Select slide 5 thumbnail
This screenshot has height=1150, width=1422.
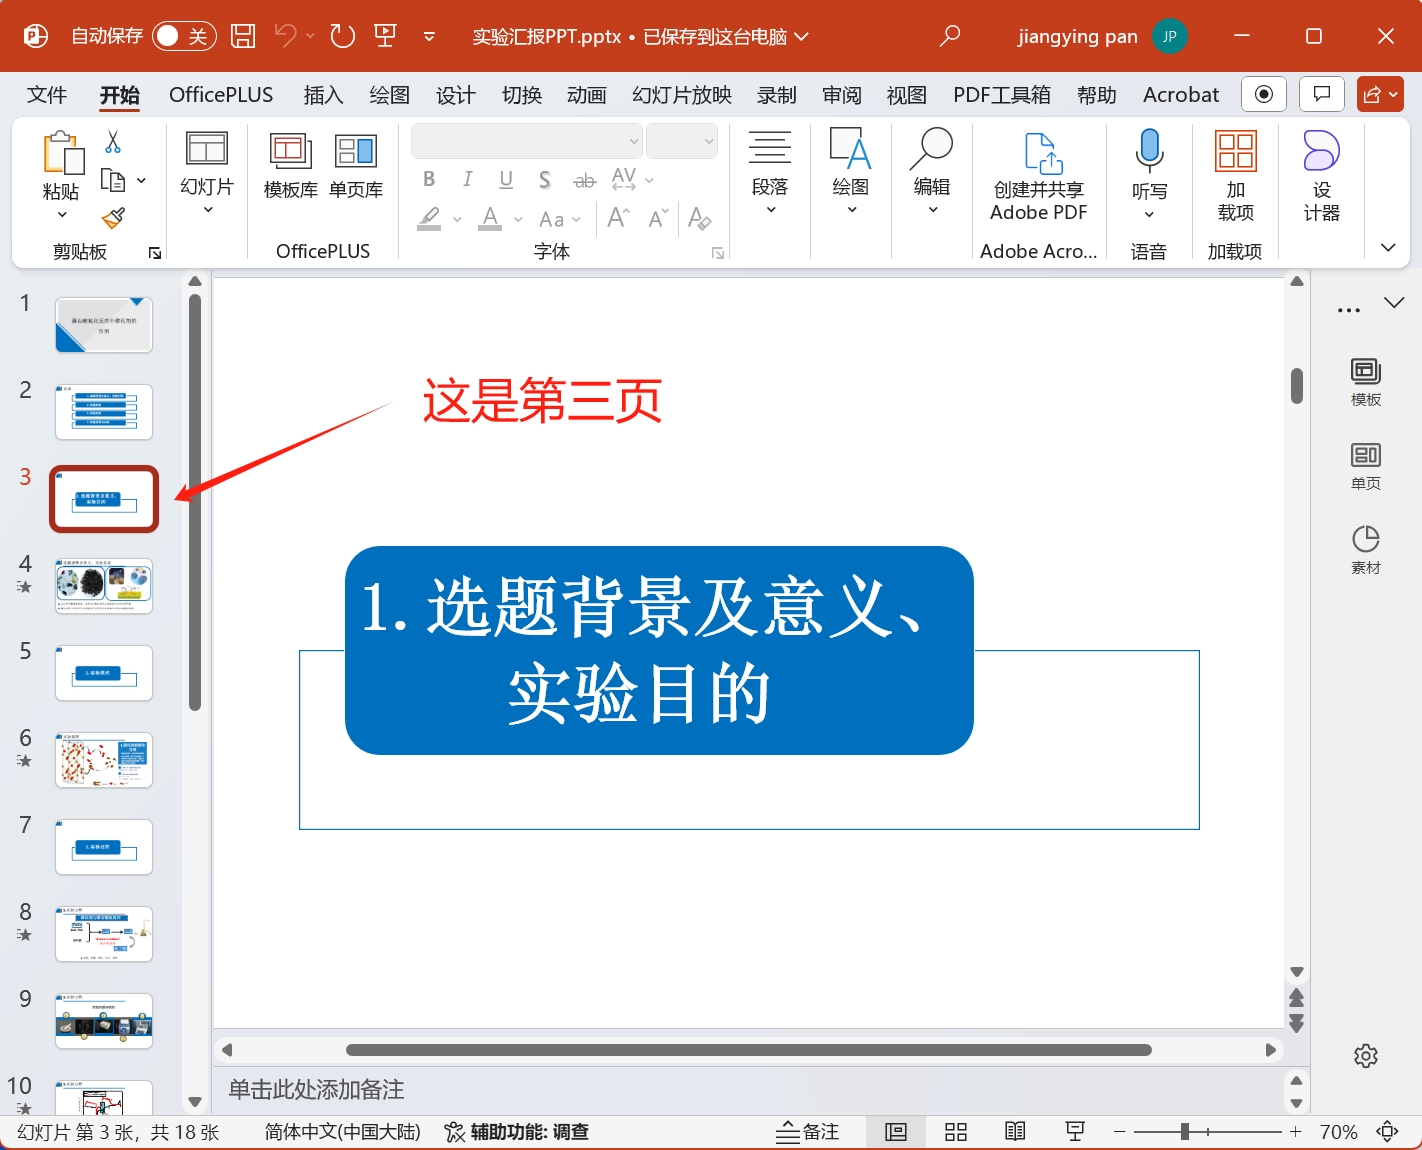103,673
